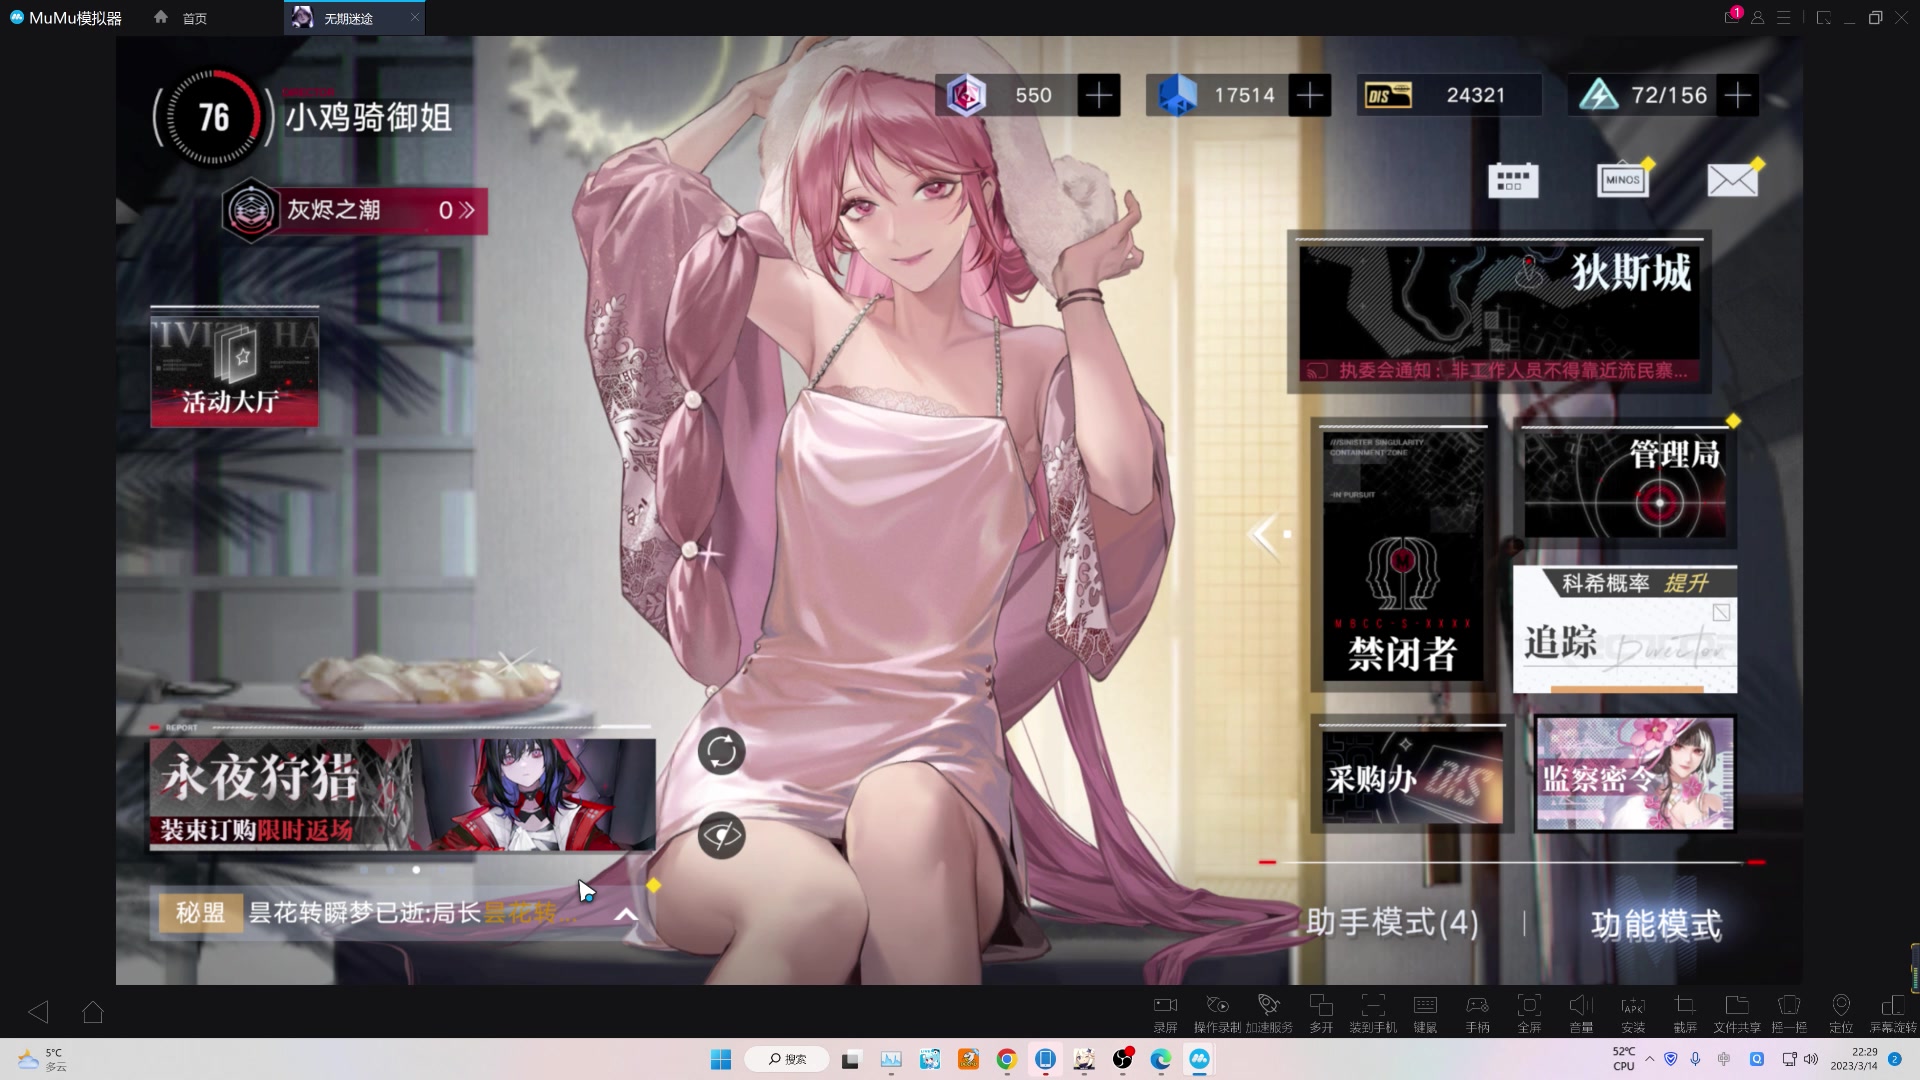This screenshot has width=1920, height=1080.
Task: Open the multi-instance (多开) tool
Action: 1321,1012
